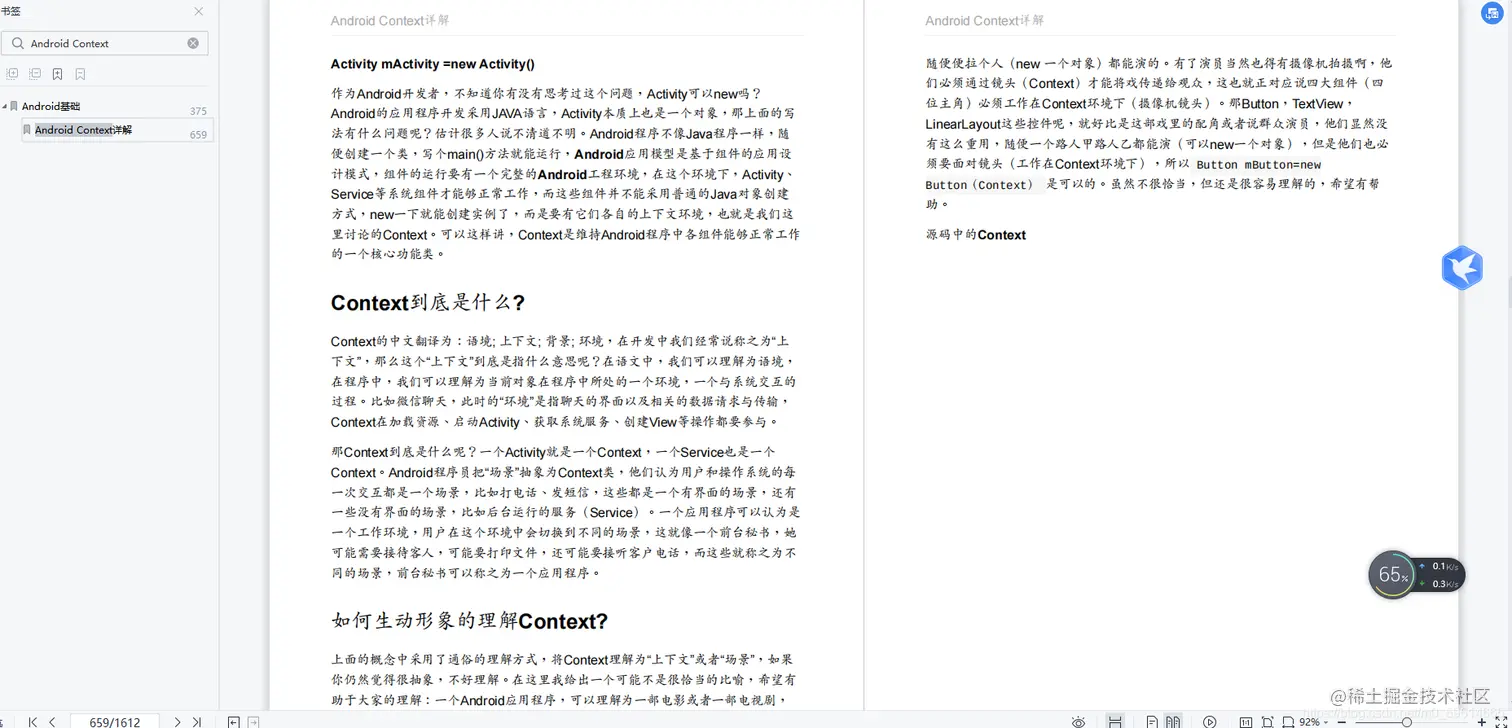Switch to single page view
Image resolution: width=1512 pixels, height=728 pixels.
pyautogui.click(x=1153, y=721)
